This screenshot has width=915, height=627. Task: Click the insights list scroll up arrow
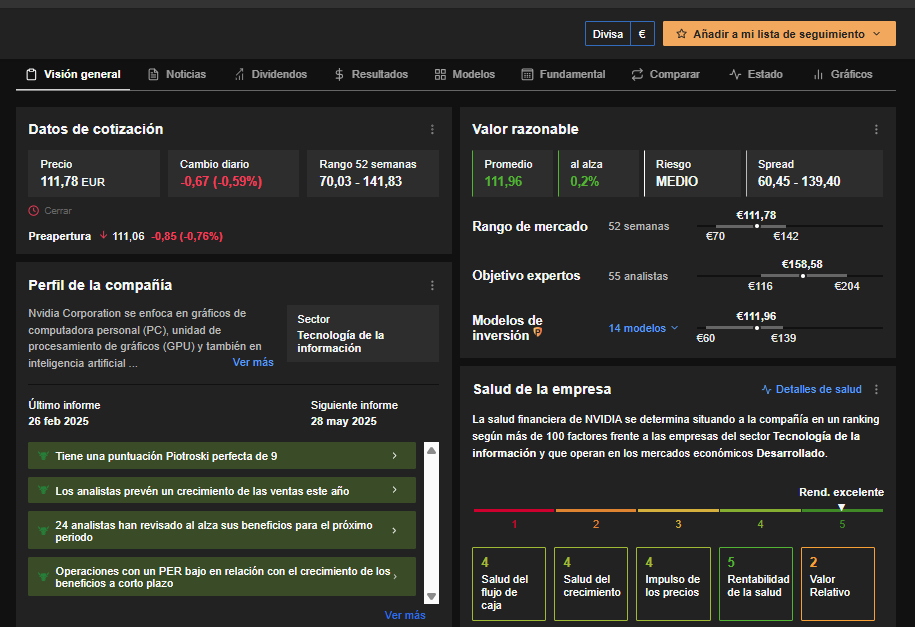click(432, 450)
